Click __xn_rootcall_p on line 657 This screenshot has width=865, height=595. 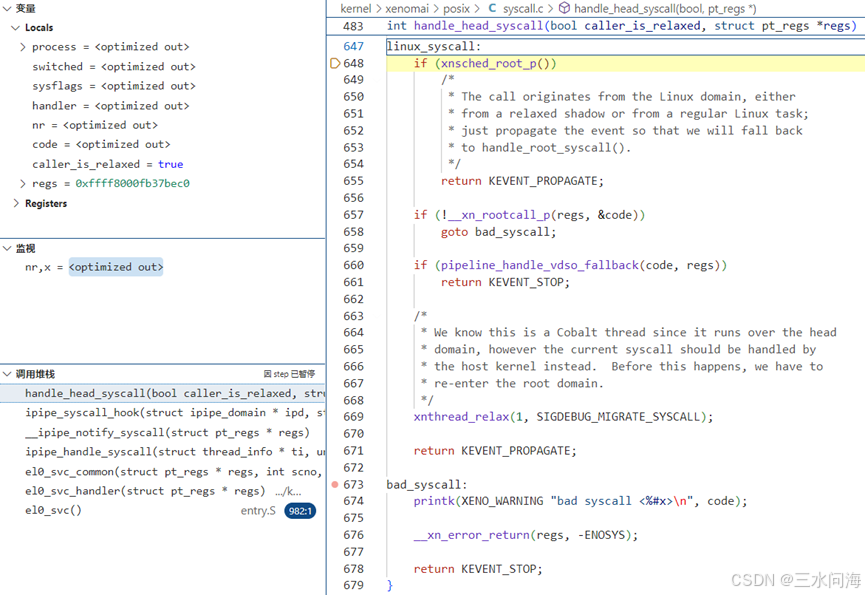coord(498,215)
